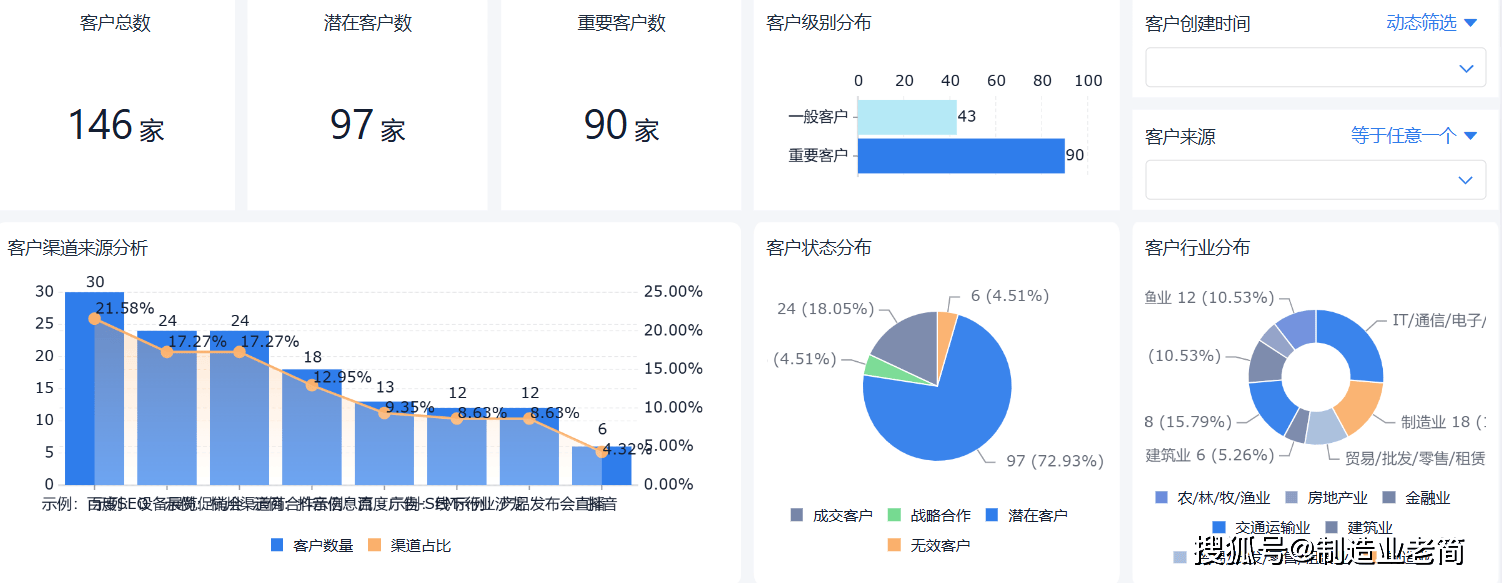Click the 重要客户 axis label

(818, 155)
